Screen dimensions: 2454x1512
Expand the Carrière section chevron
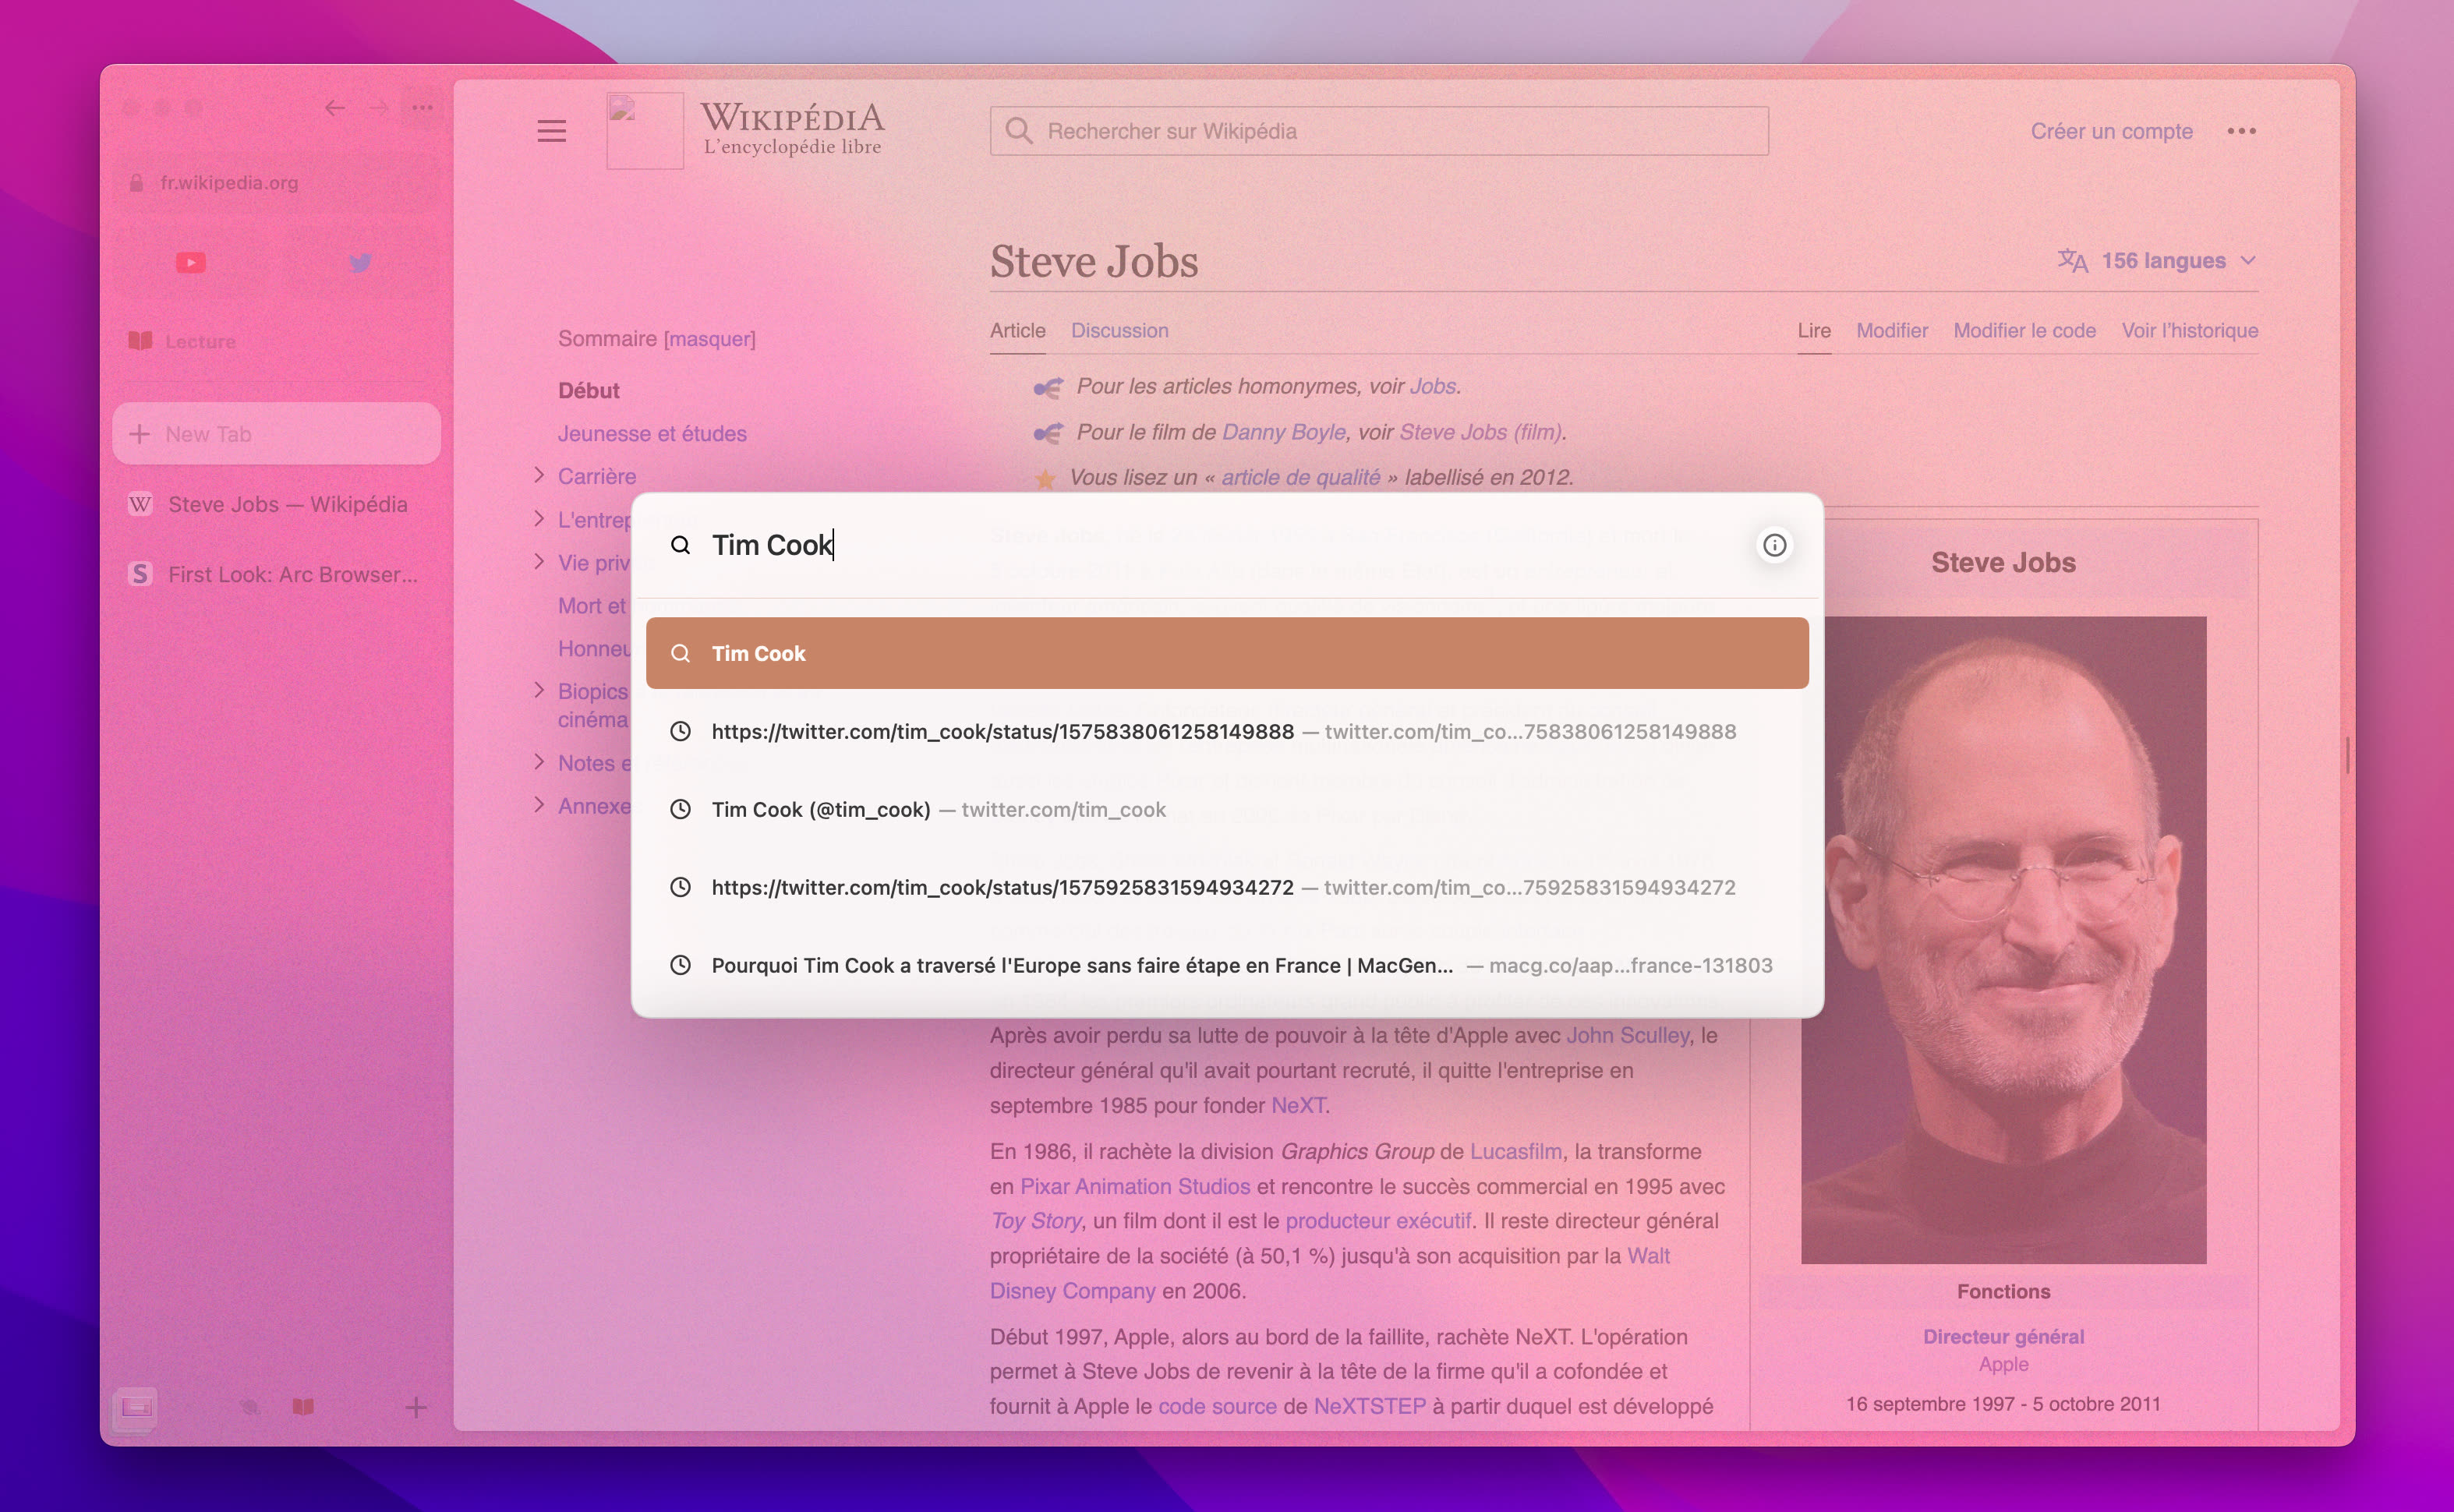[x=539, y=475]
